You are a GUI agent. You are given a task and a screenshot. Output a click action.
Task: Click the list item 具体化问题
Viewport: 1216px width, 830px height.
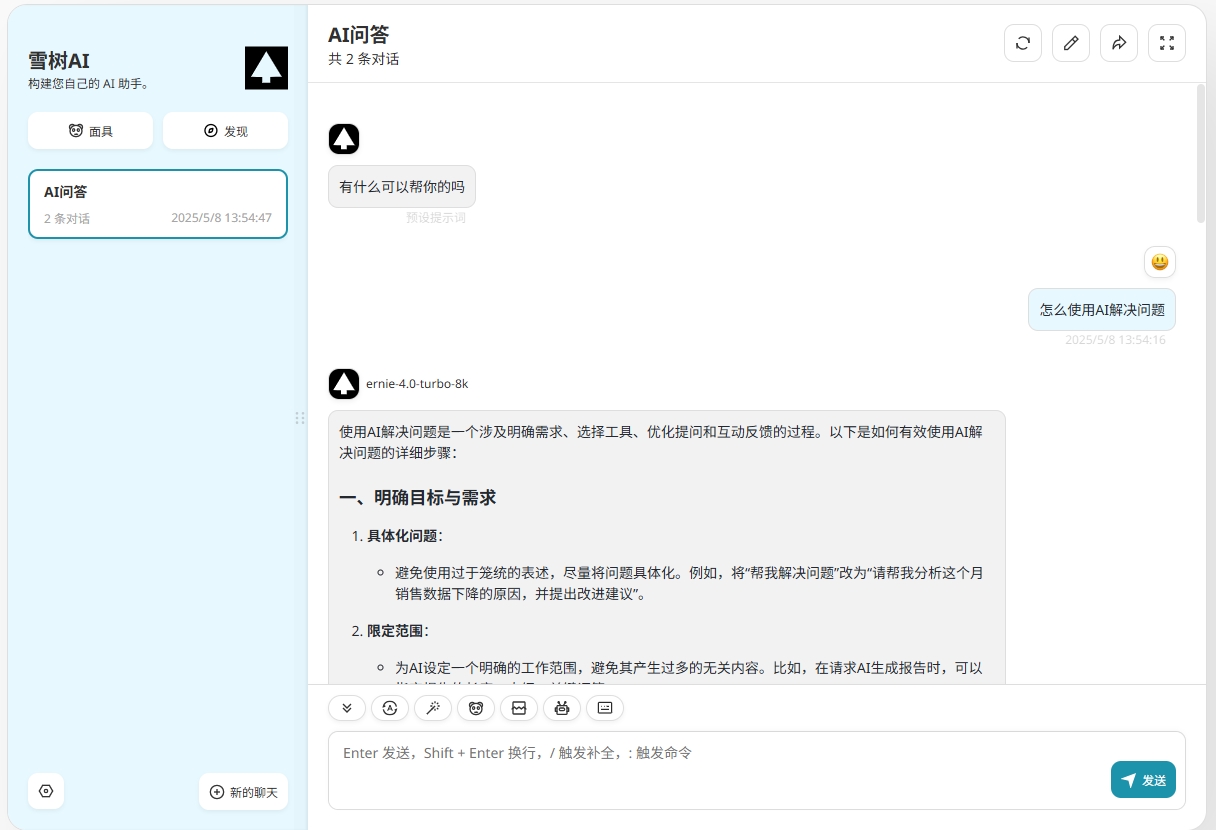405,536
